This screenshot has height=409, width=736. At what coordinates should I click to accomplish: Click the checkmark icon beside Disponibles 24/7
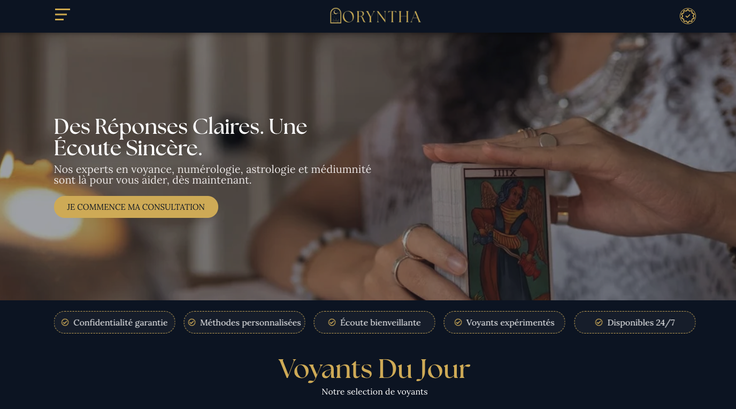click(599, 323)
